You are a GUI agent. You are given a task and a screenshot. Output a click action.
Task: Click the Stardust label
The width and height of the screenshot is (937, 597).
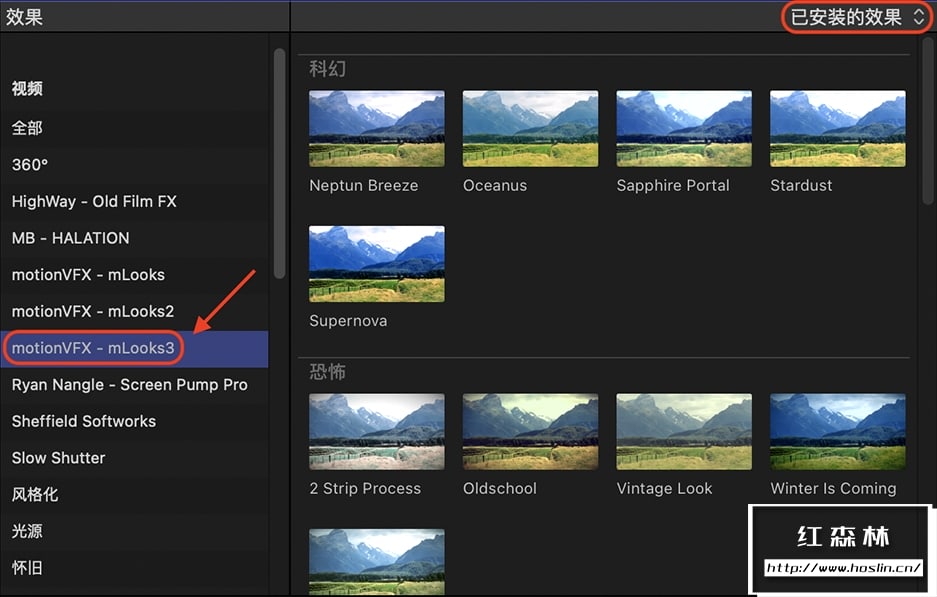coord(801,185)
